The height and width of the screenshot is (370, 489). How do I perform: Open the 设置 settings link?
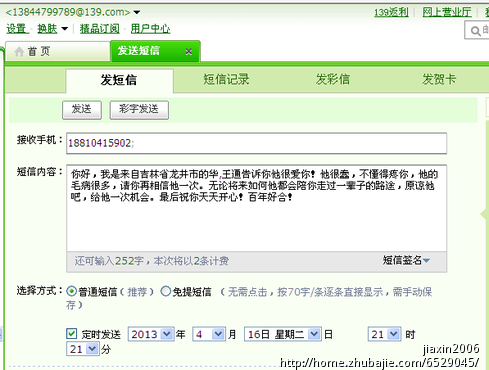pyautogui.click(x=16, y=29)
